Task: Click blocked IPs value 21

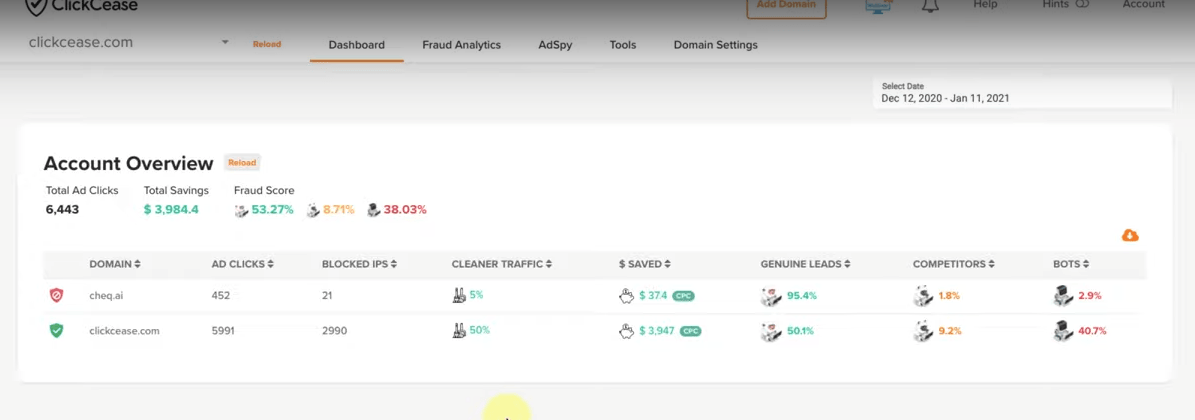Action: (327, 295)
